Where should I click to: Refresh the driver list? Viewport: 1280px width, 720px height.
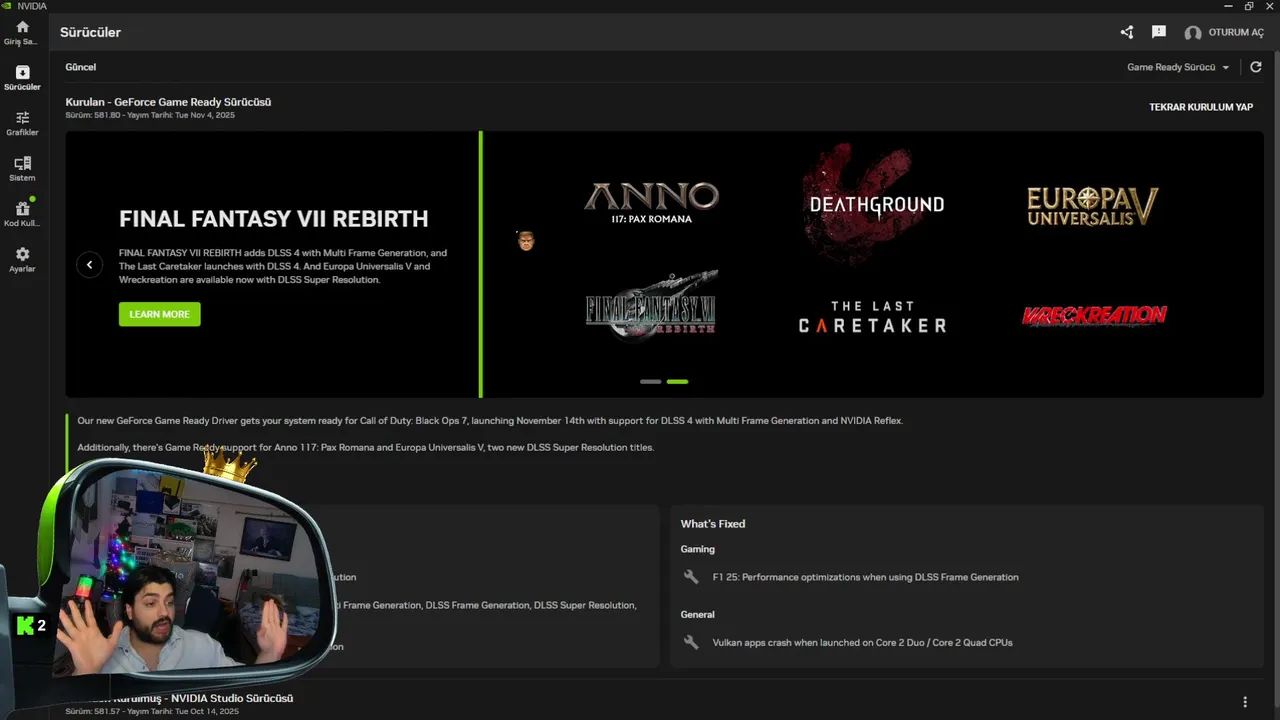[x=1256, y=67]
